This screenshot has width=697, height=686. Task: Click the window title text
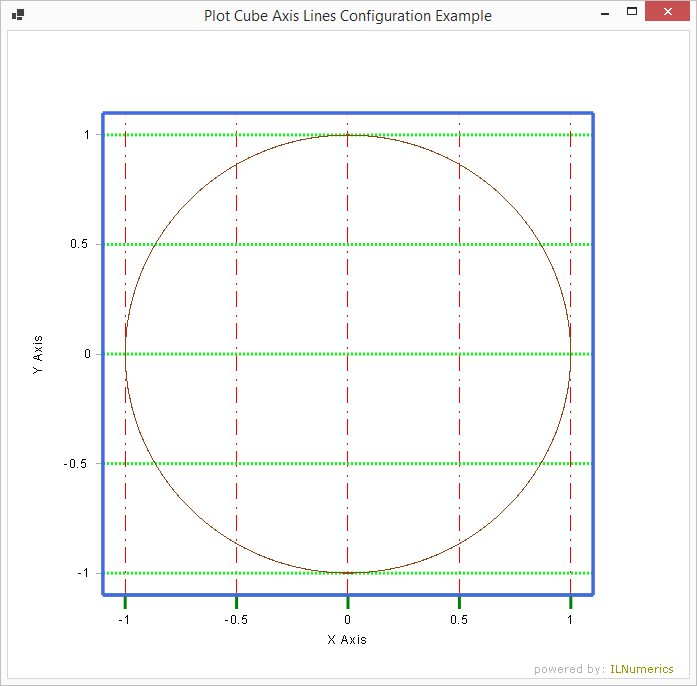pos(347,16)
